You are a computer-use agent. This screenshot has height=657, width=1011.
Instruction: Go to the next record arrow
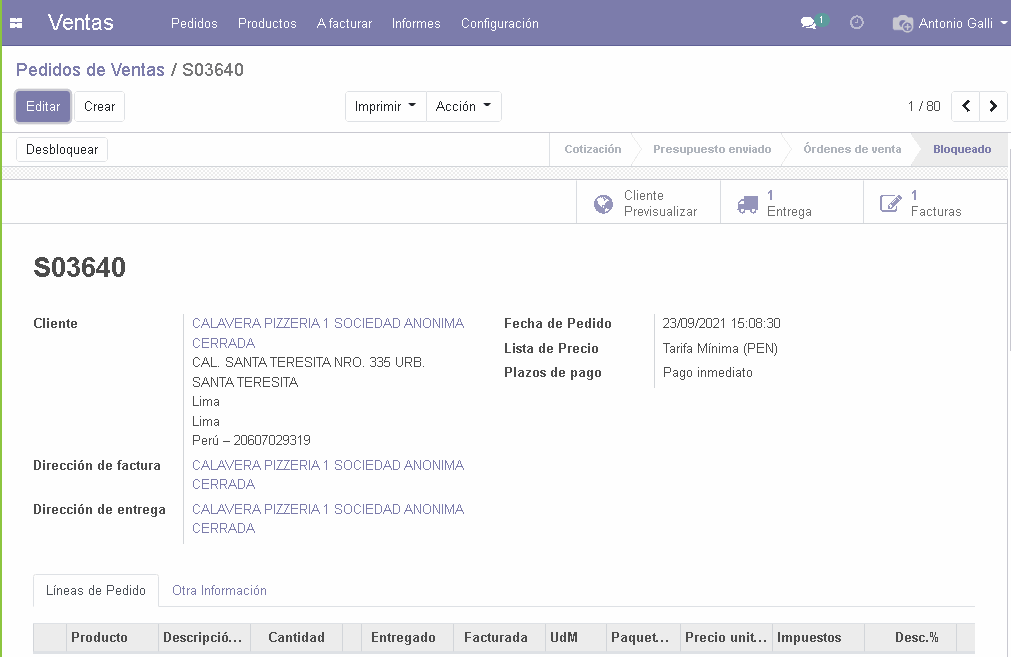coord(993,106)
